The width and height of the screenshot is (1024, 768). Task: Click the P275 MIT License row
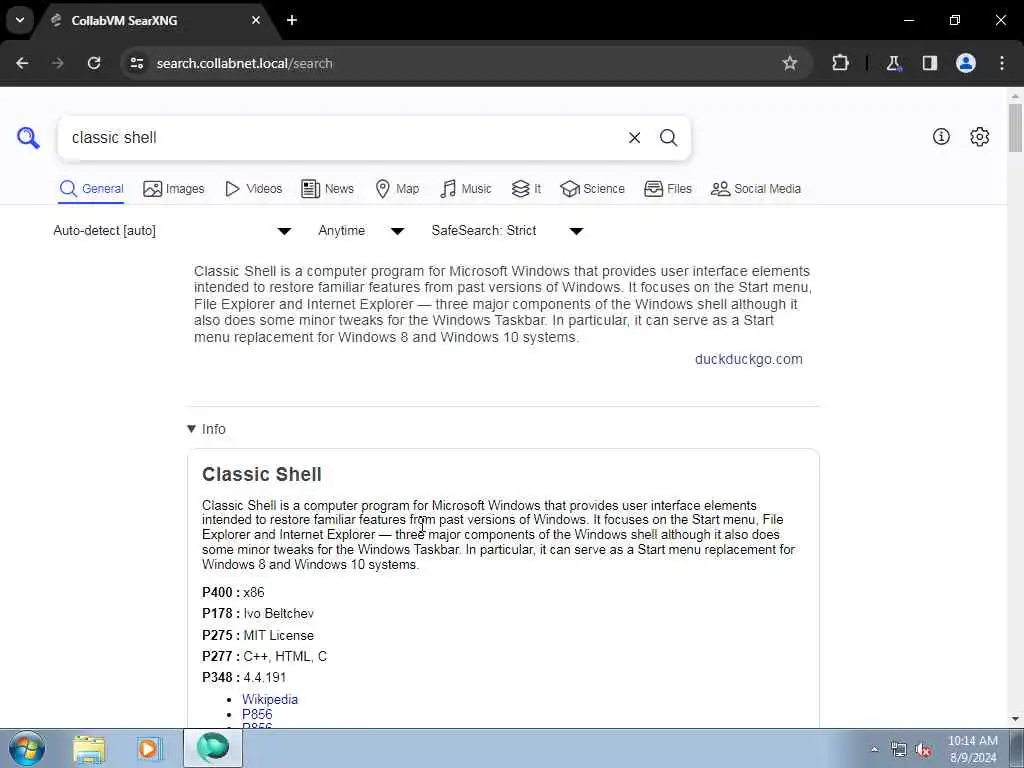[x=258, y=635]
